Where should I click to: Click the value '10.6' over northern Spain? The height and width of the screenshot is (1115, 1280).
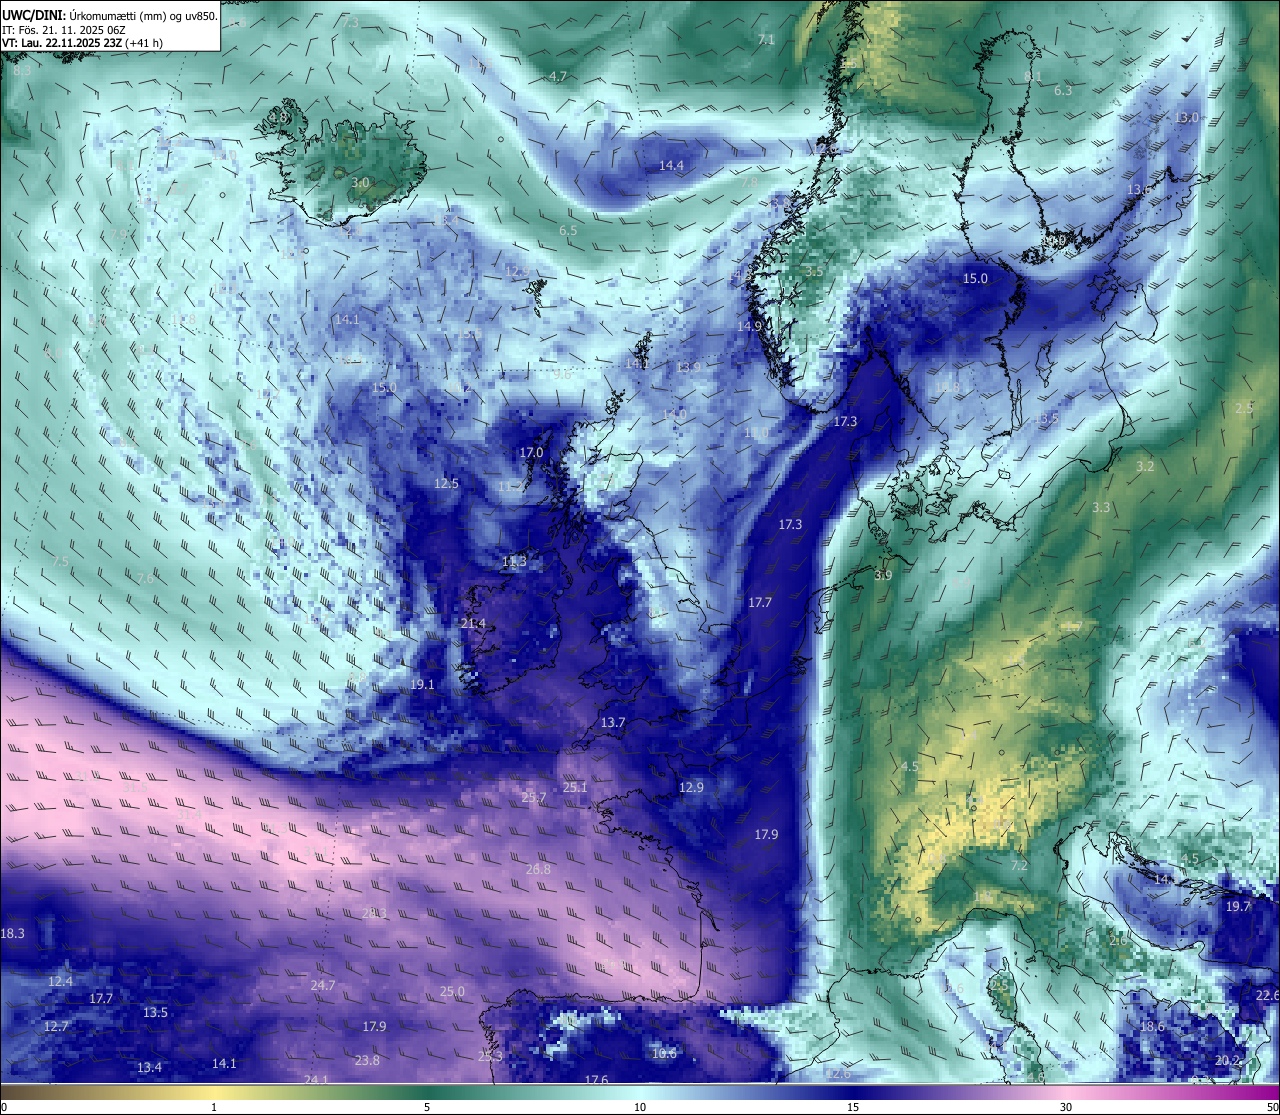point(664,1054)
